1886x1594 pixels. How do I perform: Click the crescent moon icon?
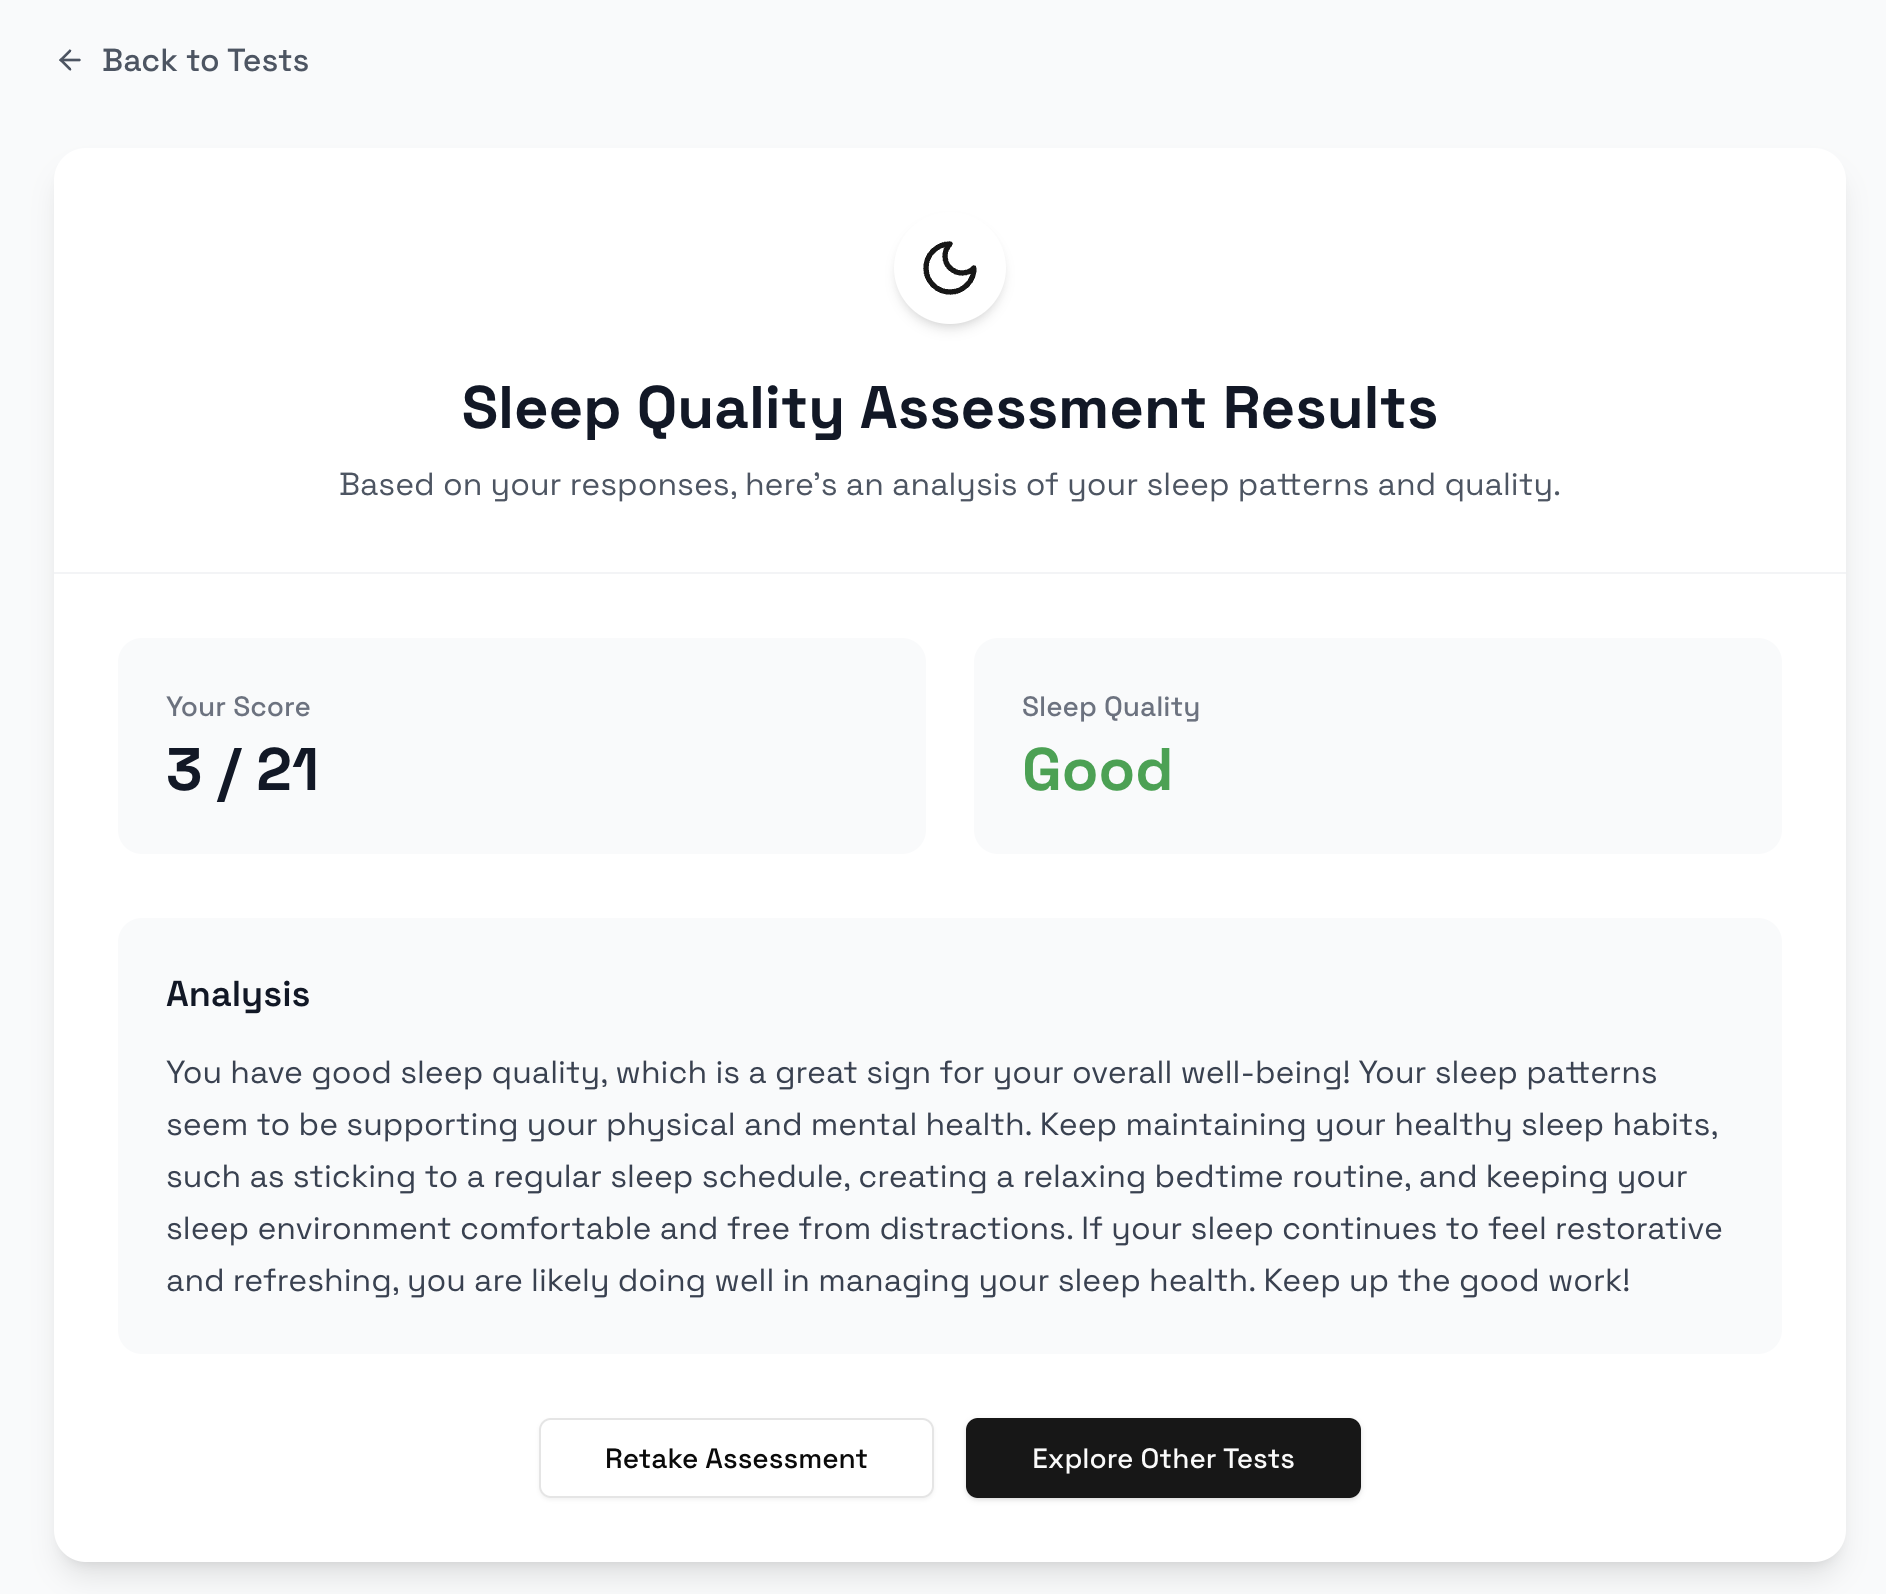point(949,268)
